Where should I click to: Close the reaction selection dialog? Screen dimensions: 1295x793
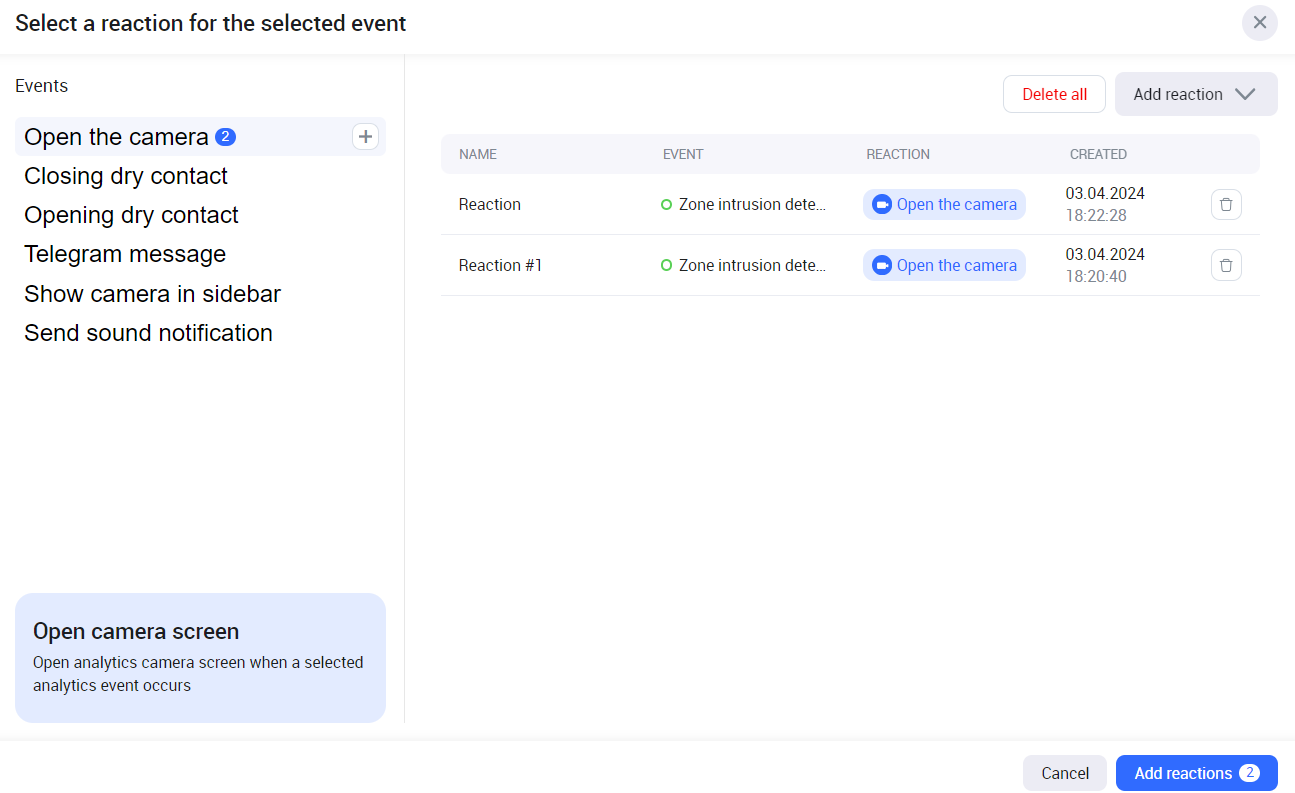(1259, 23)
